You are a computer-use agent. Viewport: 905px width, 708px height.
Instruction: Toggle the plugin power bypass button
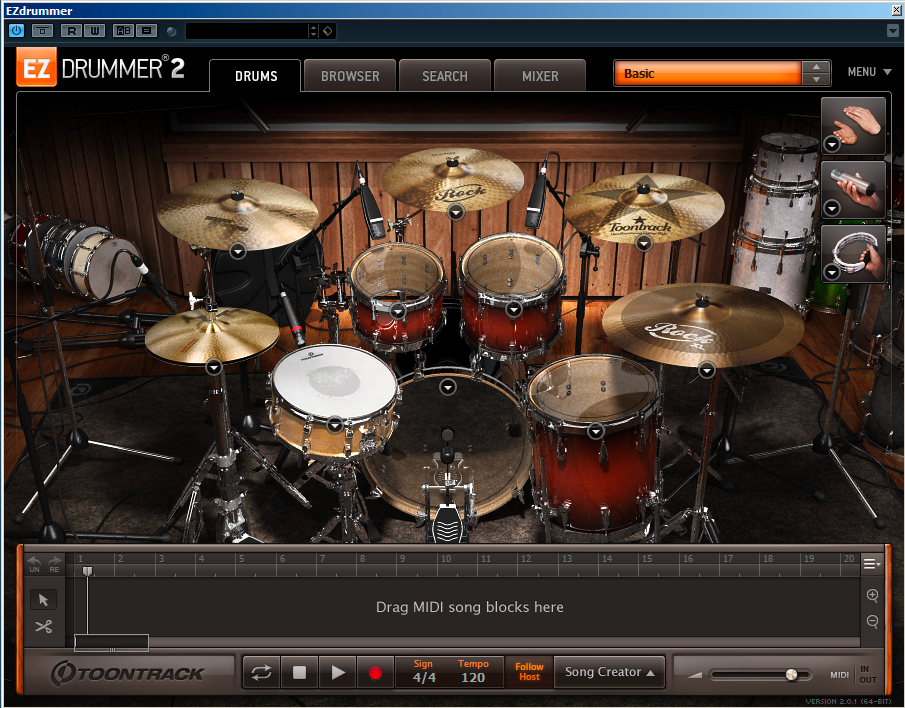pyautogui.click(x=16, y=31)
